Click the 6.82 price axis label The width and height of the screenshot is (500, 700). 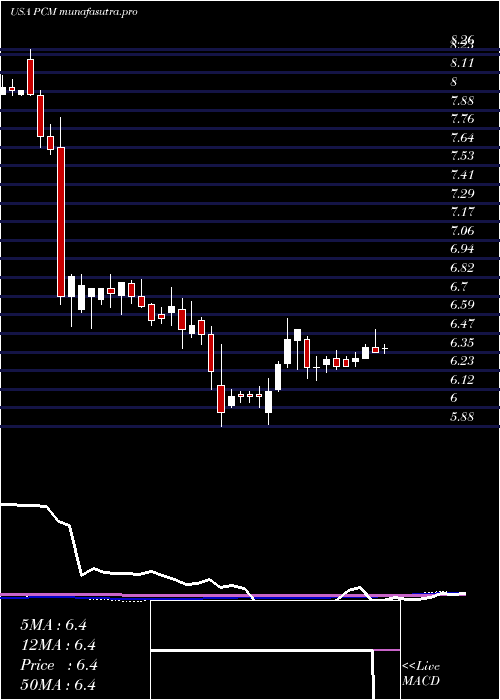(x=462, y=267)
